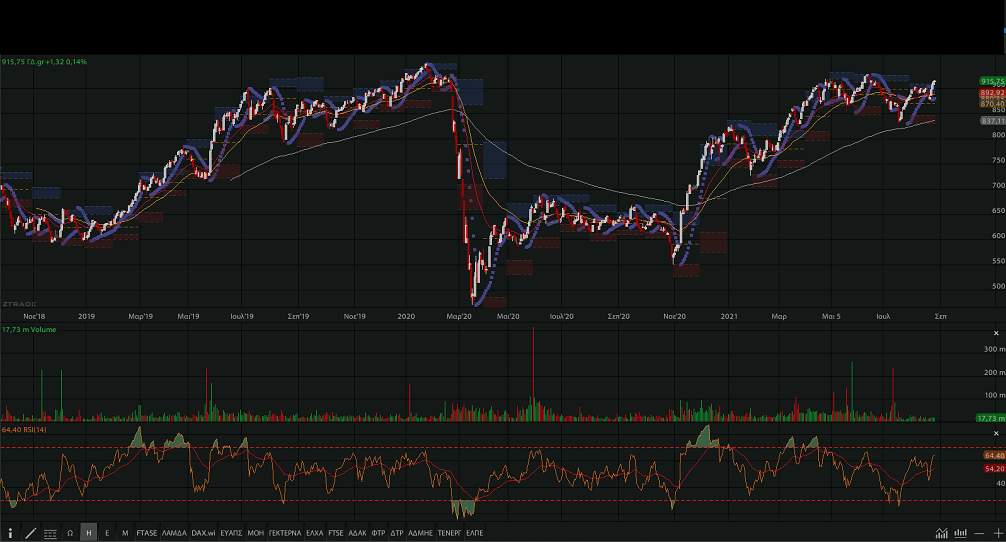
Task: Switch to the DAX.wi symbol
Action: click(x=204, y=534)
